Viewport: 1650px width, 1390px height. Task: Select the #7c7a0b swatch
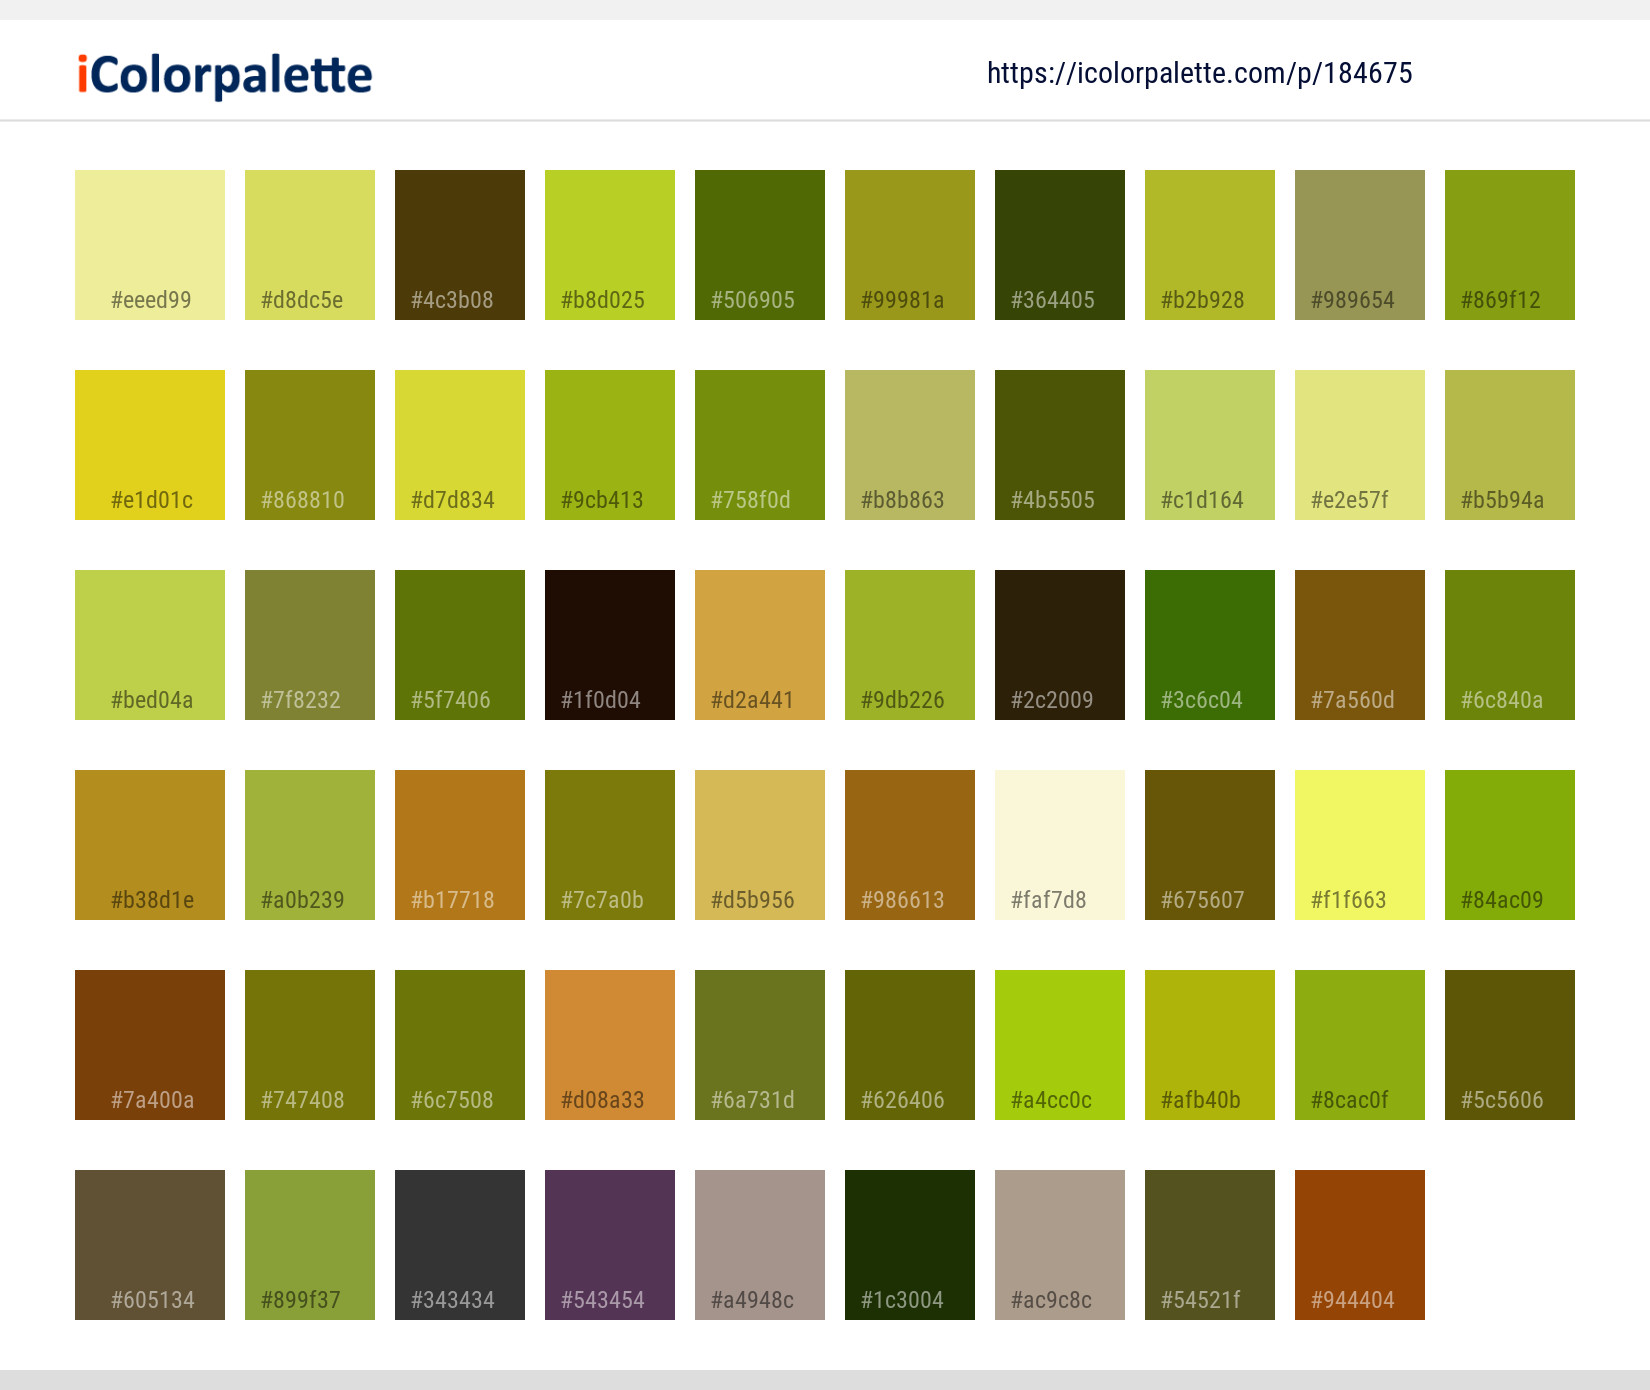coord(610,845)
